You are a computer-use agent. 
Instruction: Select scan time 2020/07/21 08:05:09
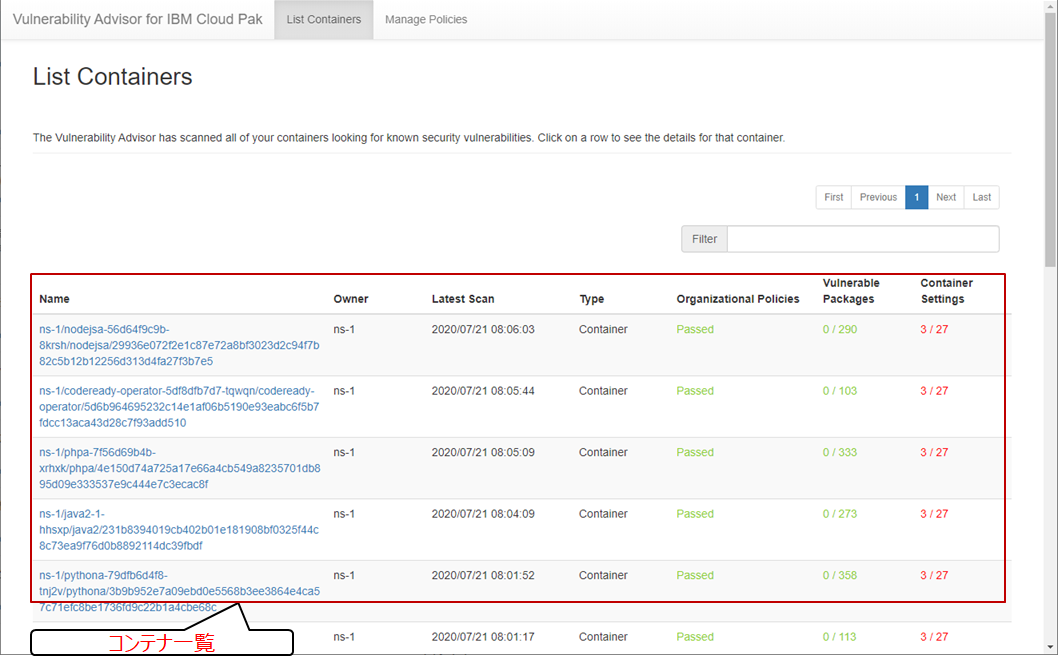click(483, 452)
